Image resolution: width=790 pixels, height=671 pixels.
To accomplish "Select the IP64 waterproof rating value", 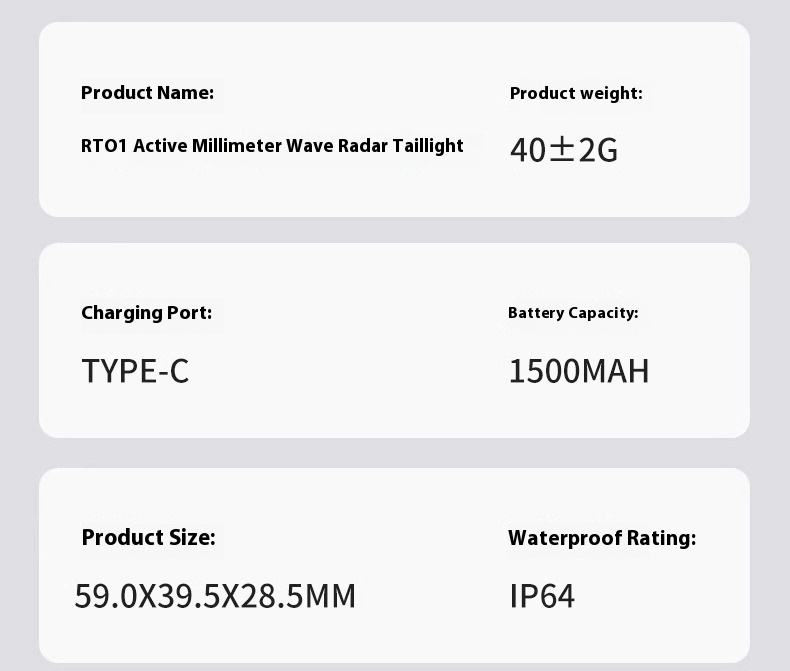I will (542, 596).
